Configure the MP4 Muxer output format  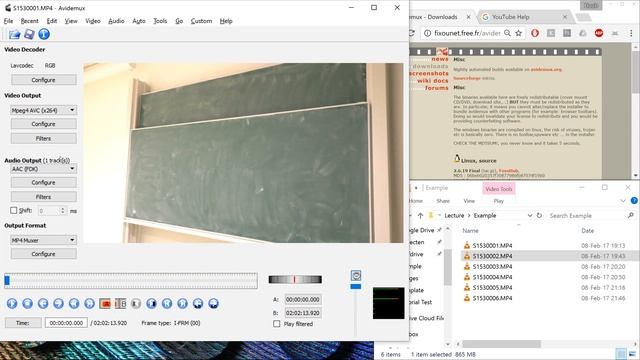43,254
